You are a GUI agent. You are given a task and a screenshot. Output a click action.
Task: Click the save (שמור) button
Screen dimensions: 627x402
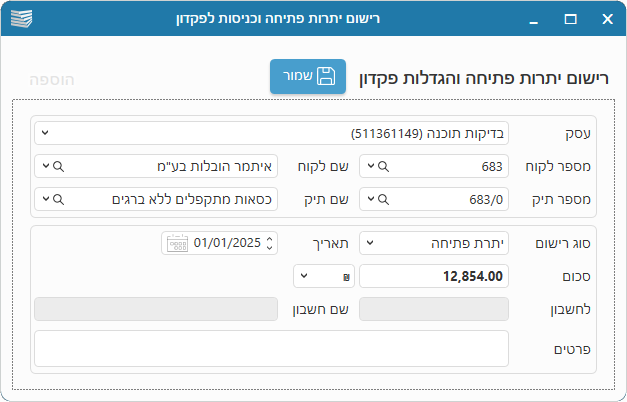[307, 77]
